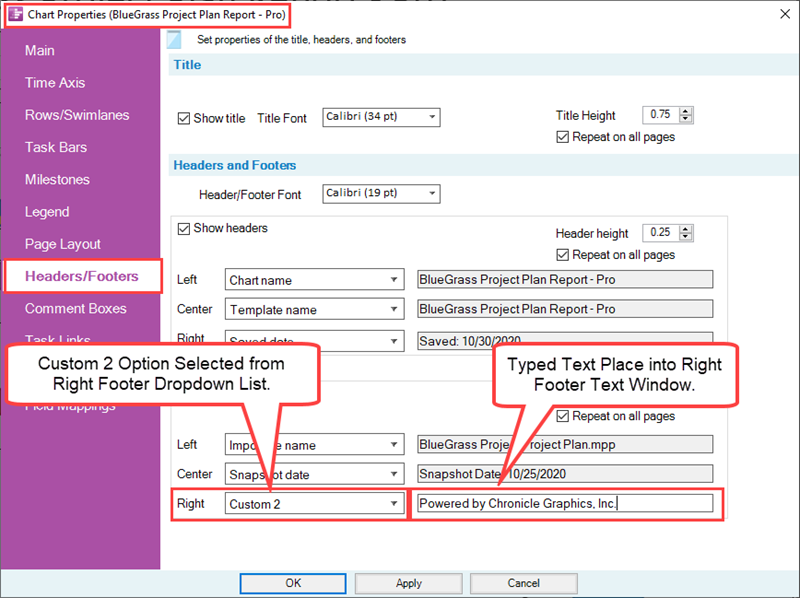The image size is (800, 598).
Task: Close the Chart Properties dialog
Action: pos(785,14)
